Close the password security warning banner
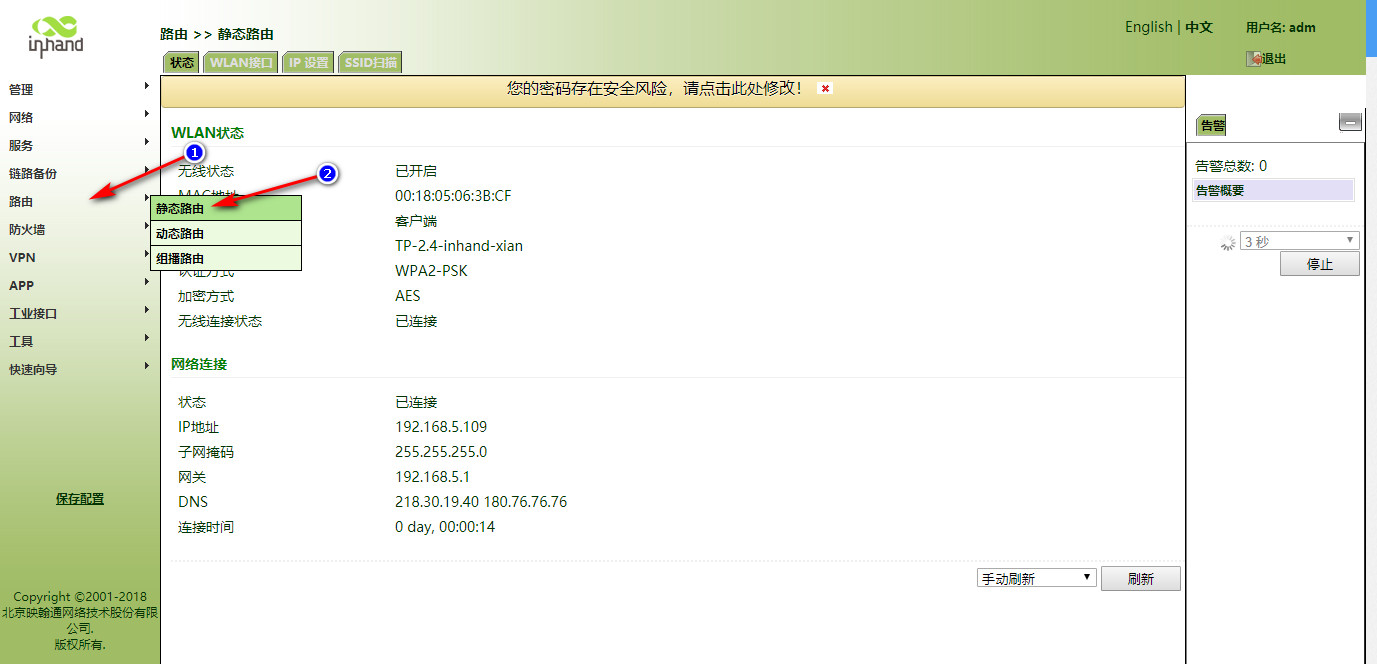 (825, 89)
